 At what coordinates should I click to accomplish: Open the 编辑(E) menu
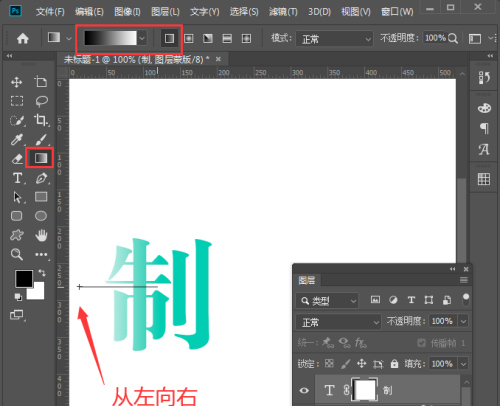click(x=89, y=12)
